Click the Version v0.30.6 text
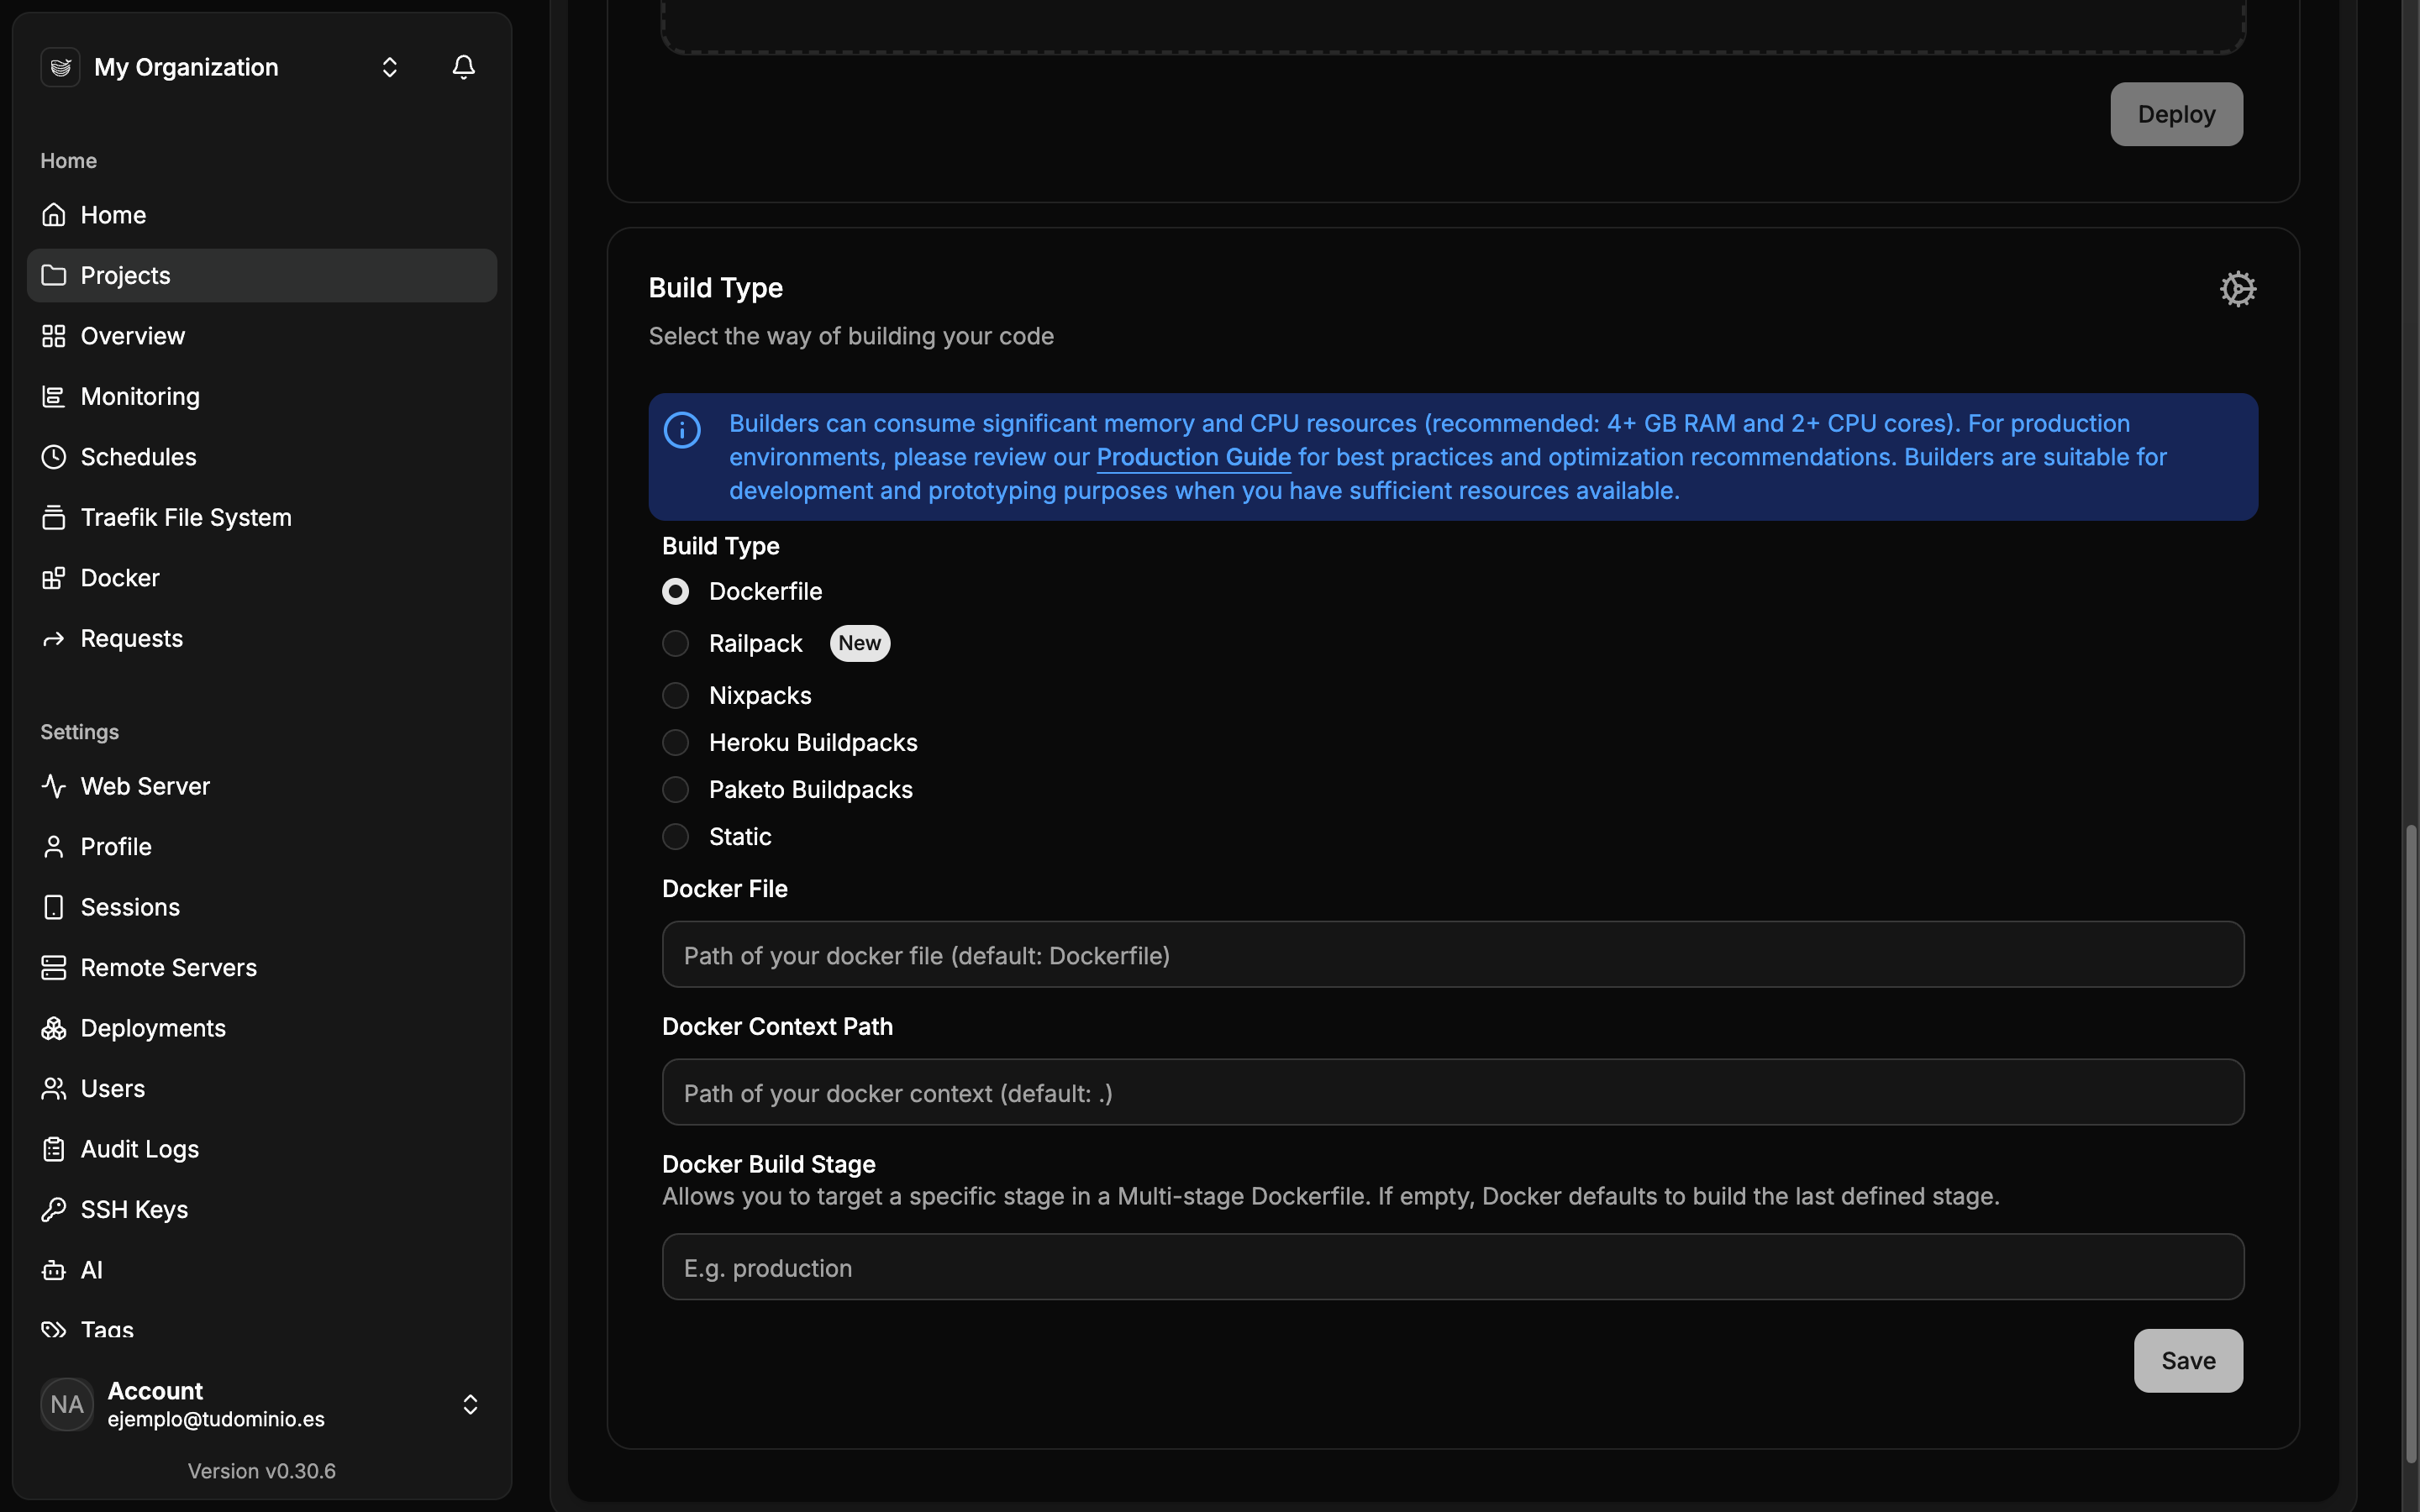Viewport: 2420px width, 1512px height. point(262,1471)
